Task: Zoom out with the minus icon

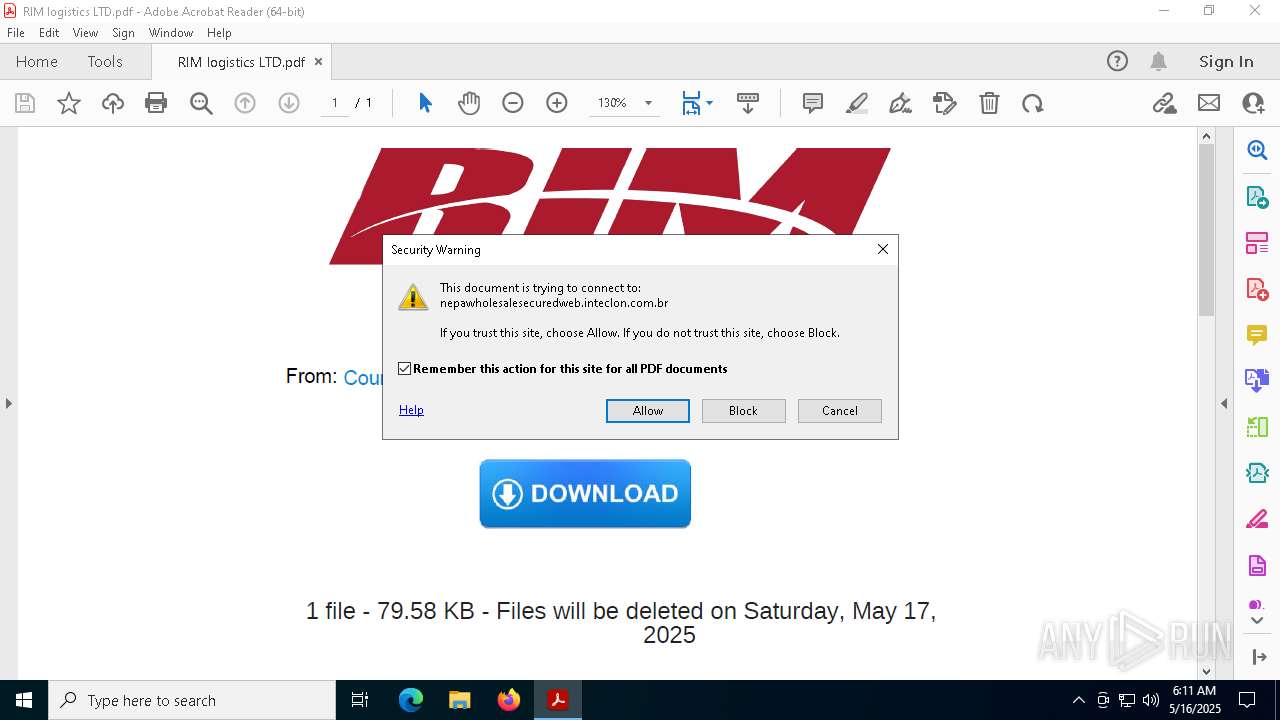Action: pos(513,103)
